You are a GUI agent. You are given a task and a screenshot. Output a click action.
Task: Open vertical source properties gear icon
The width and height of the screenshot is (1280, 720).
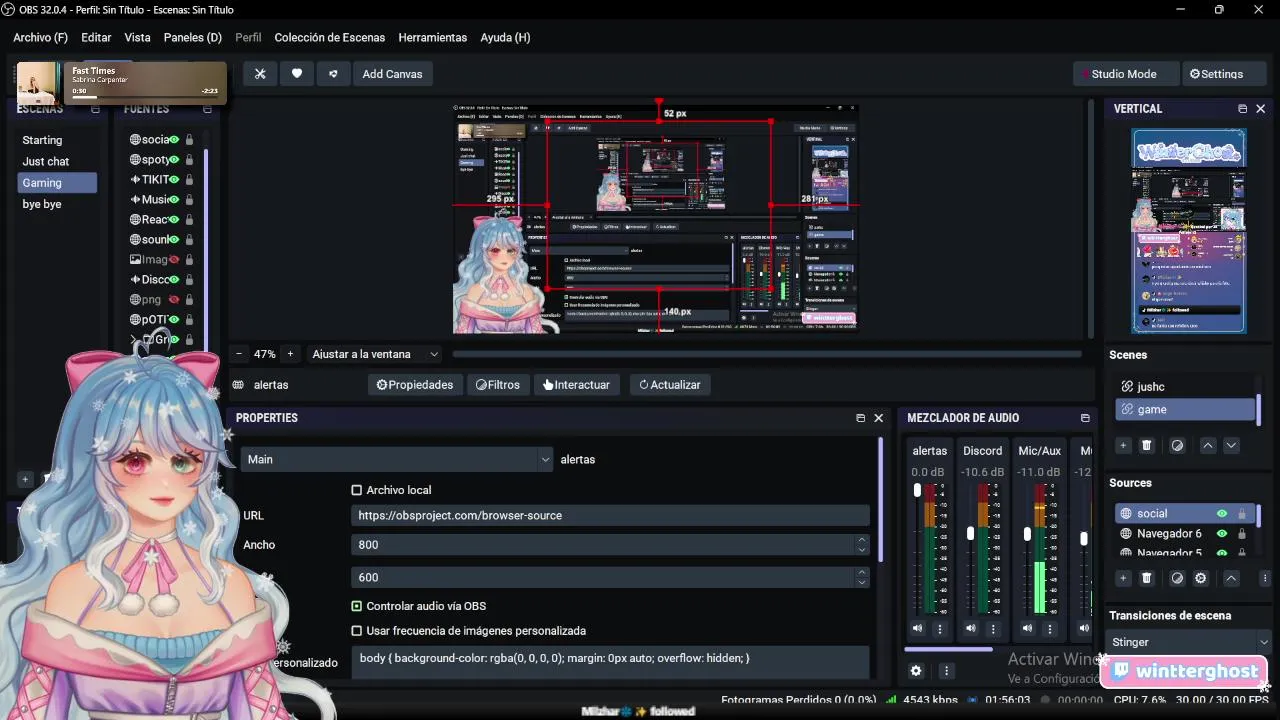point(1201,578)
